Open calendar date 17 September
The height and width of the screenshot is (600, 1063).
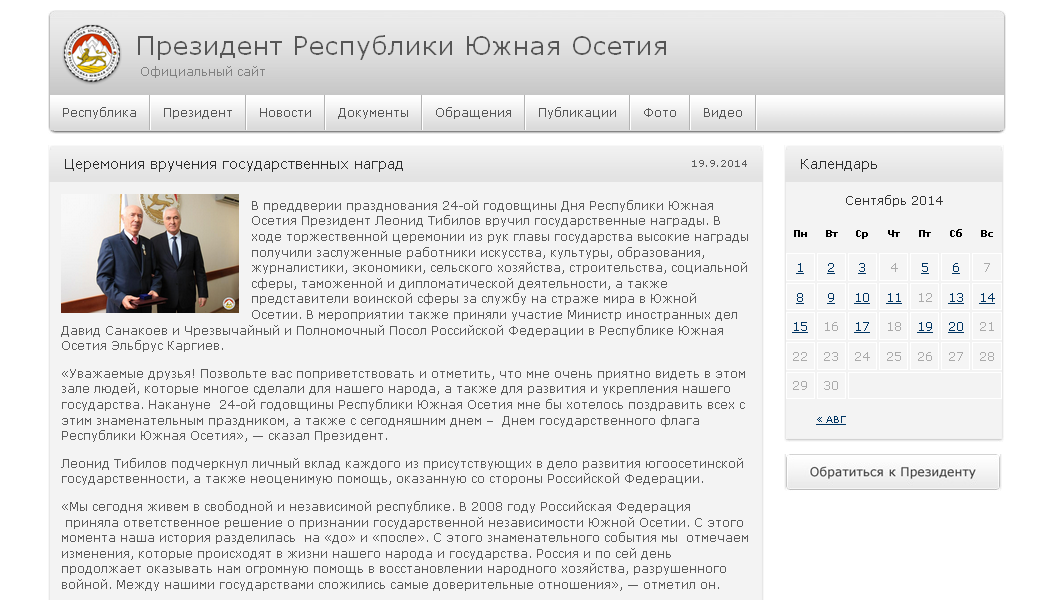[862, 327]
